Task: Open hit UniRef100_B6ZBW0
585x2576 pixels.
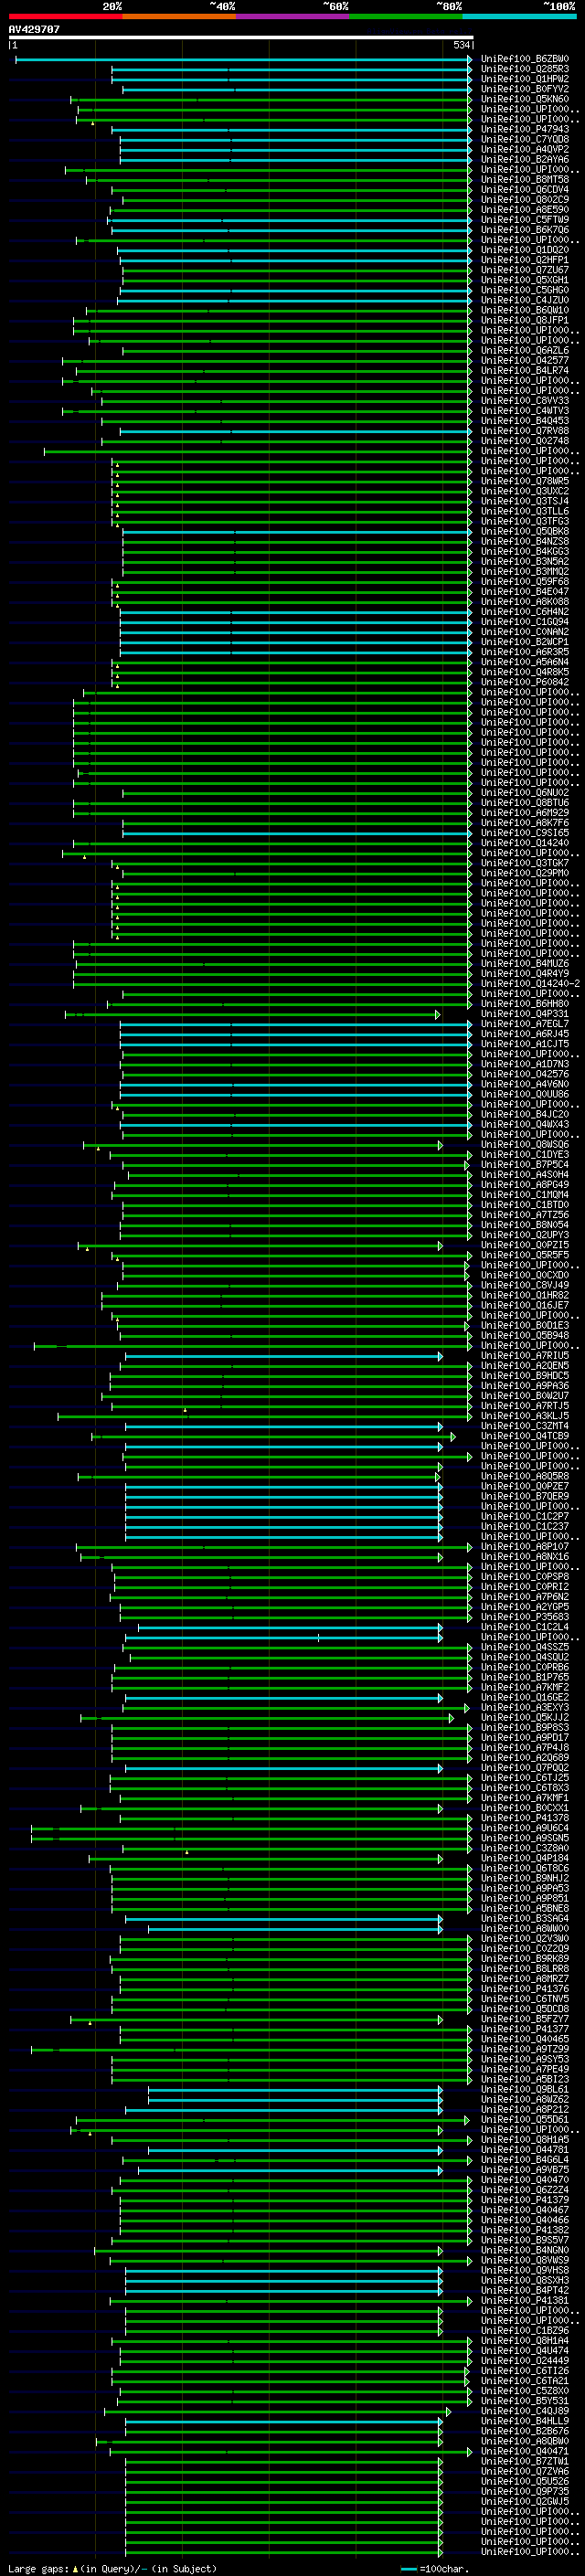Action: click(525, 60)
